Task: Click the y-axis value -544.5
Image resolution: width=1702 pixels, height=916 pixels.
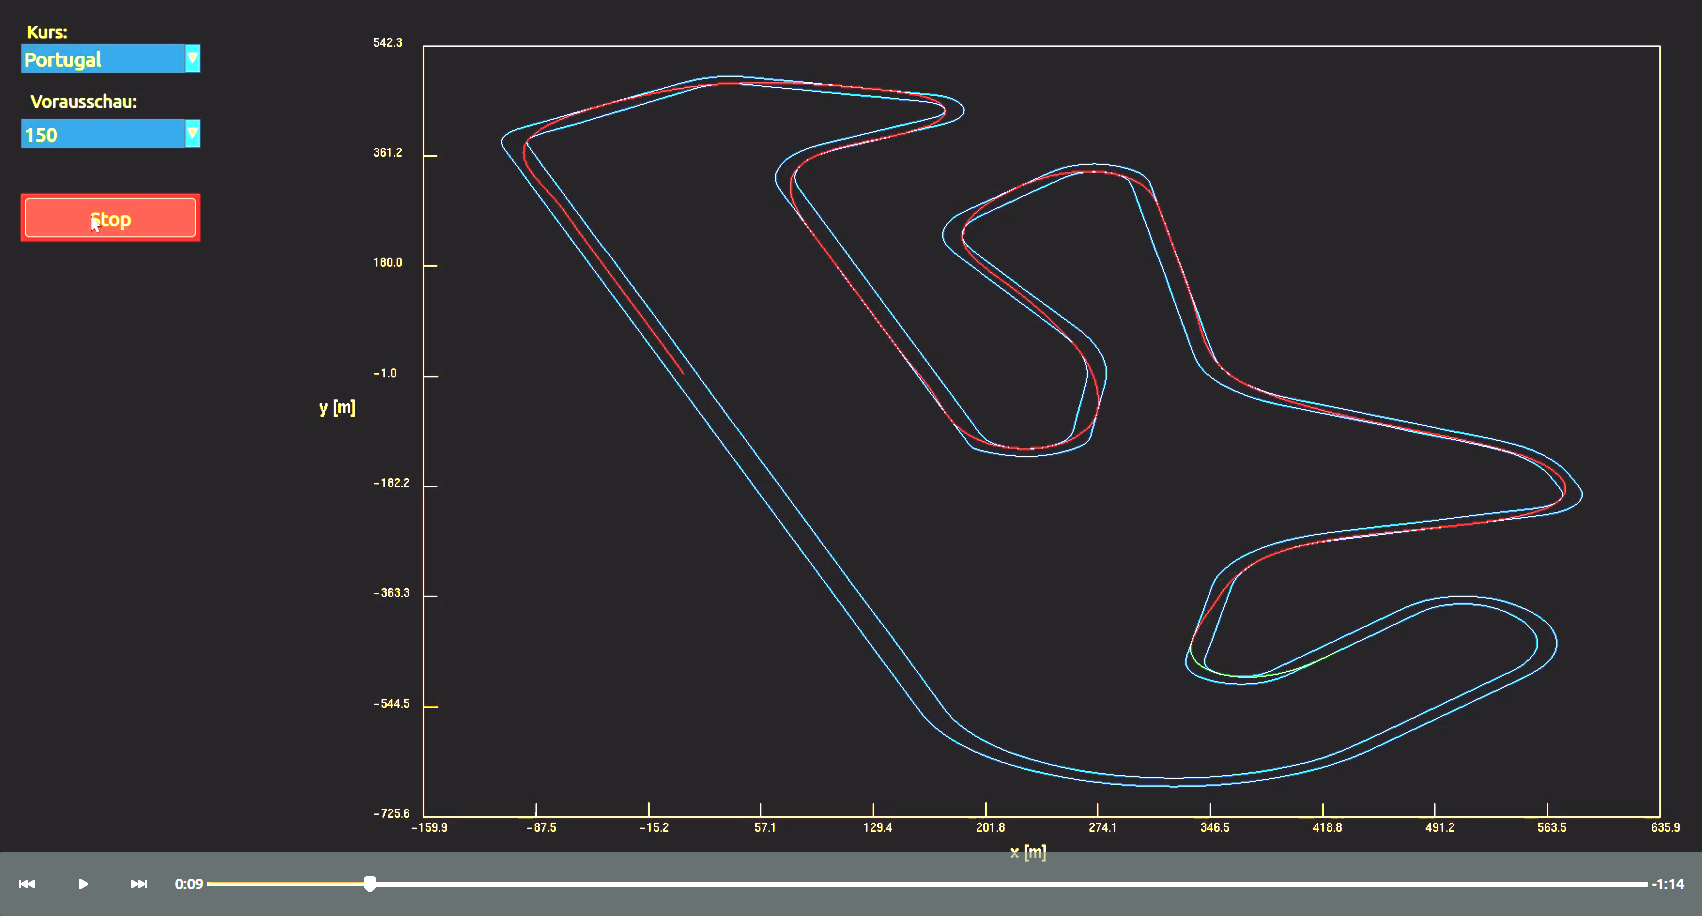Action: [392, 704]
